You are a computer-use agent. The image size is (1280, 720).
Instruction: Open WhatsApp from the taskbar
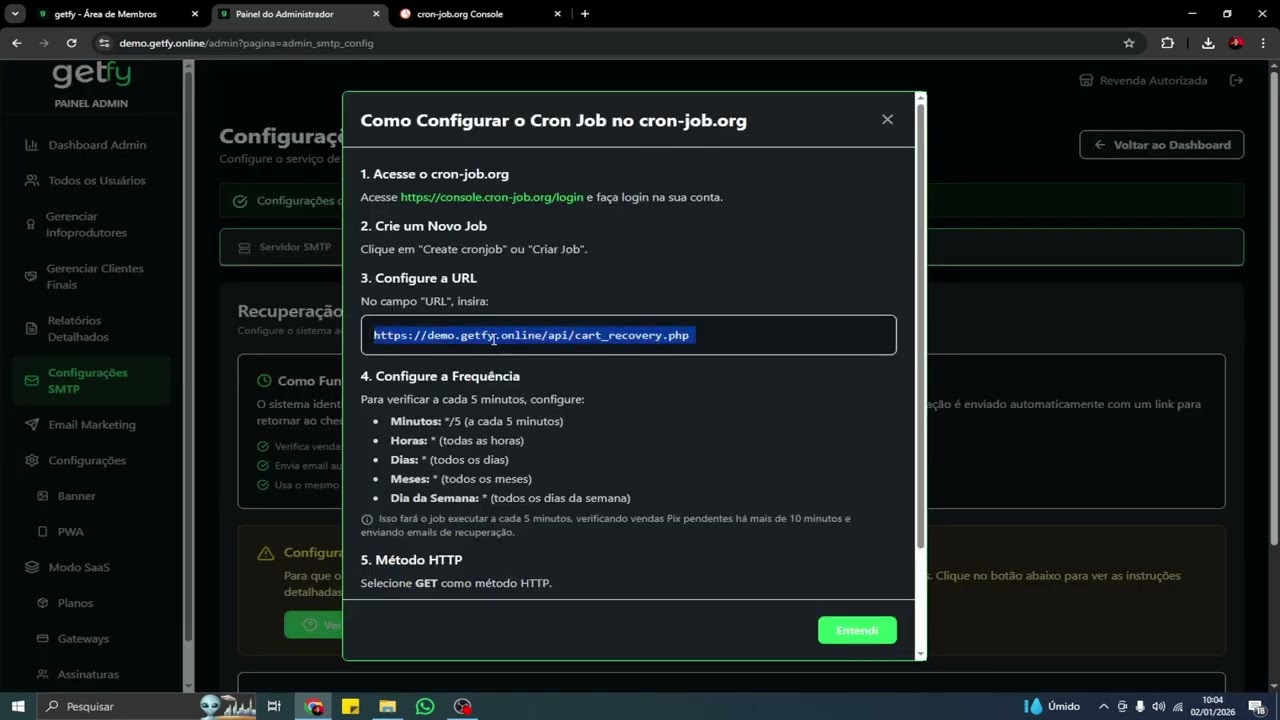(425, 706)
